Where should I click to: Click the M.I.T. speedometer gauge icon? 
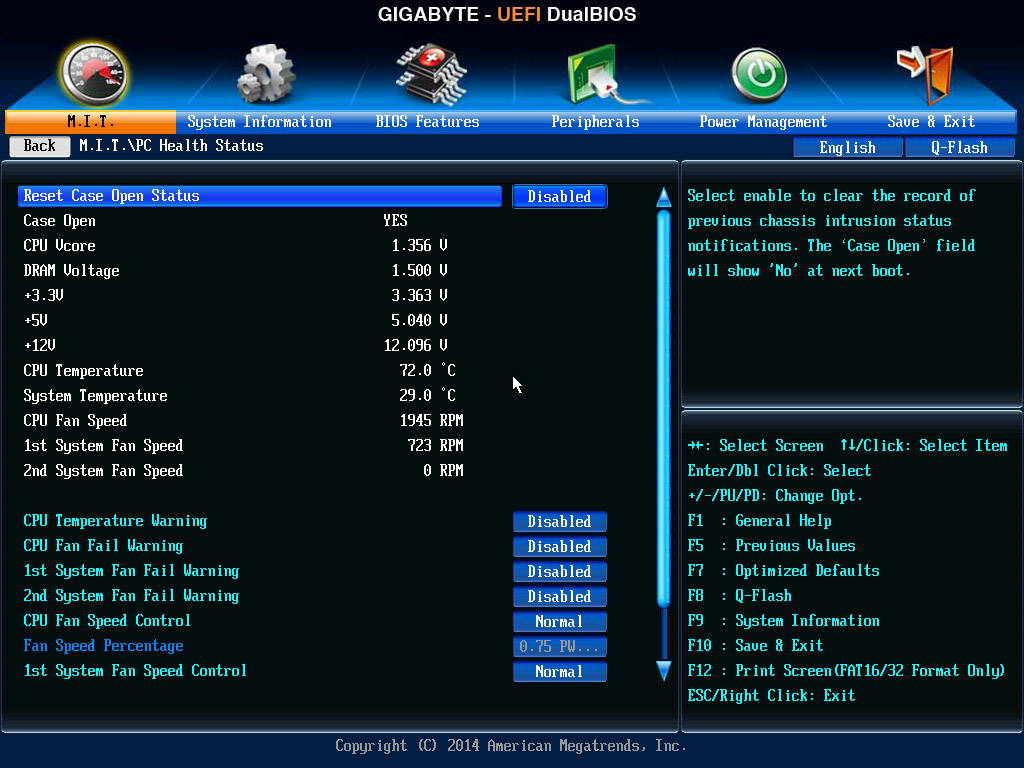pos(94,75)
